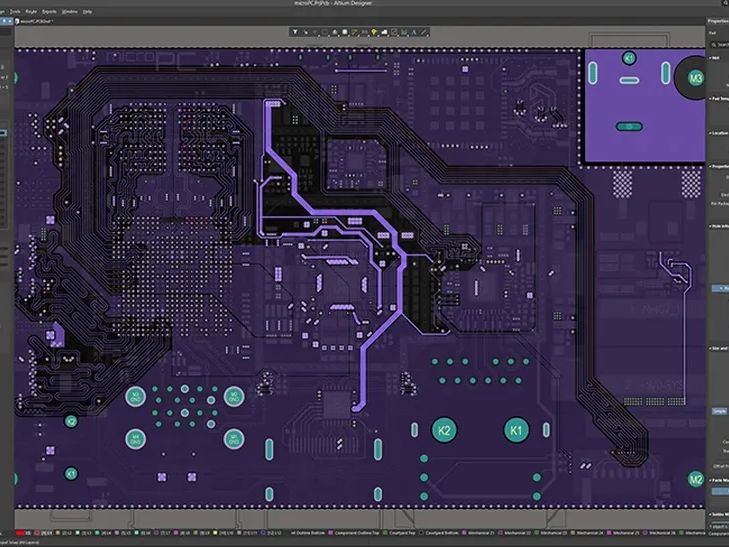This screenshot has height=547, width=729.
Task: Click the red LS layer color swatch
Action: [x=19, y=533]
